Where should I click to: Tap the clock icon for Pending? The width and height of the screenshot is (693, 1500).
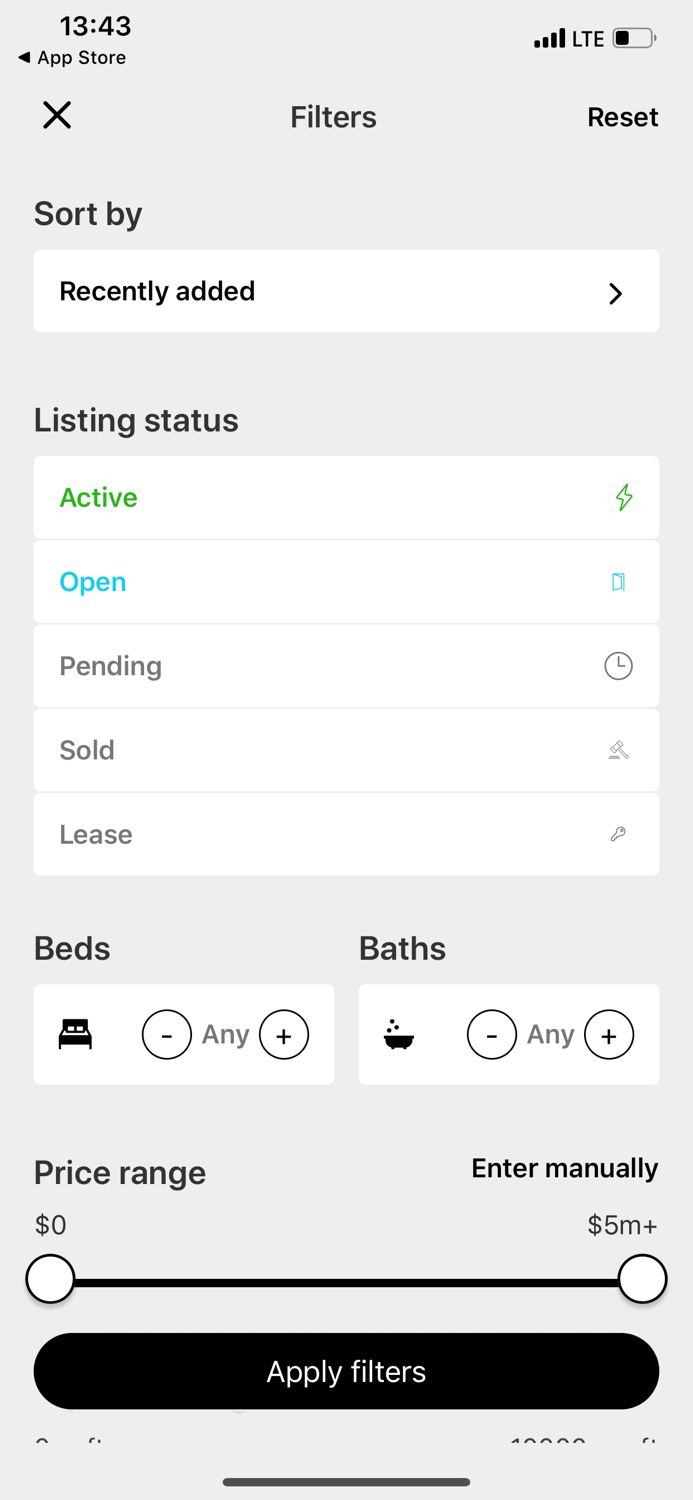click(x=618, y=666)
